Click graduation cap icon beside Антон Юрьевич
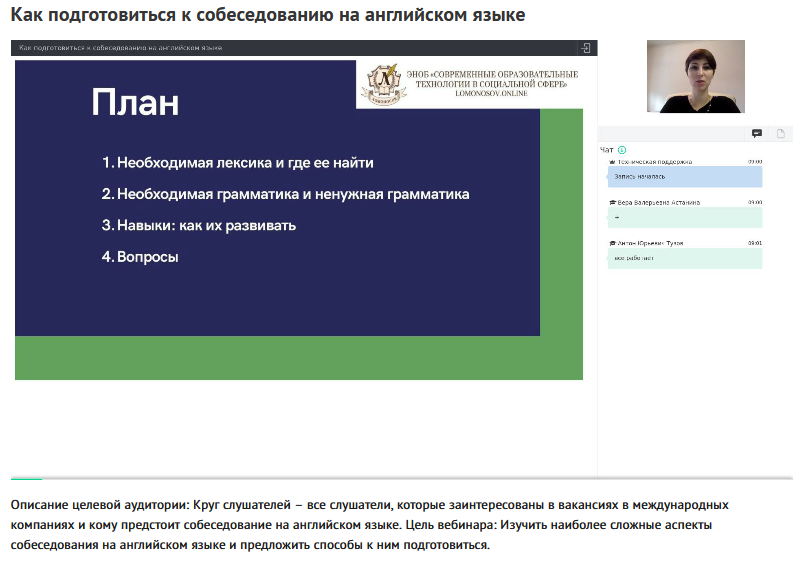Viewport: 801px width, 563px height. pos(611,243)
